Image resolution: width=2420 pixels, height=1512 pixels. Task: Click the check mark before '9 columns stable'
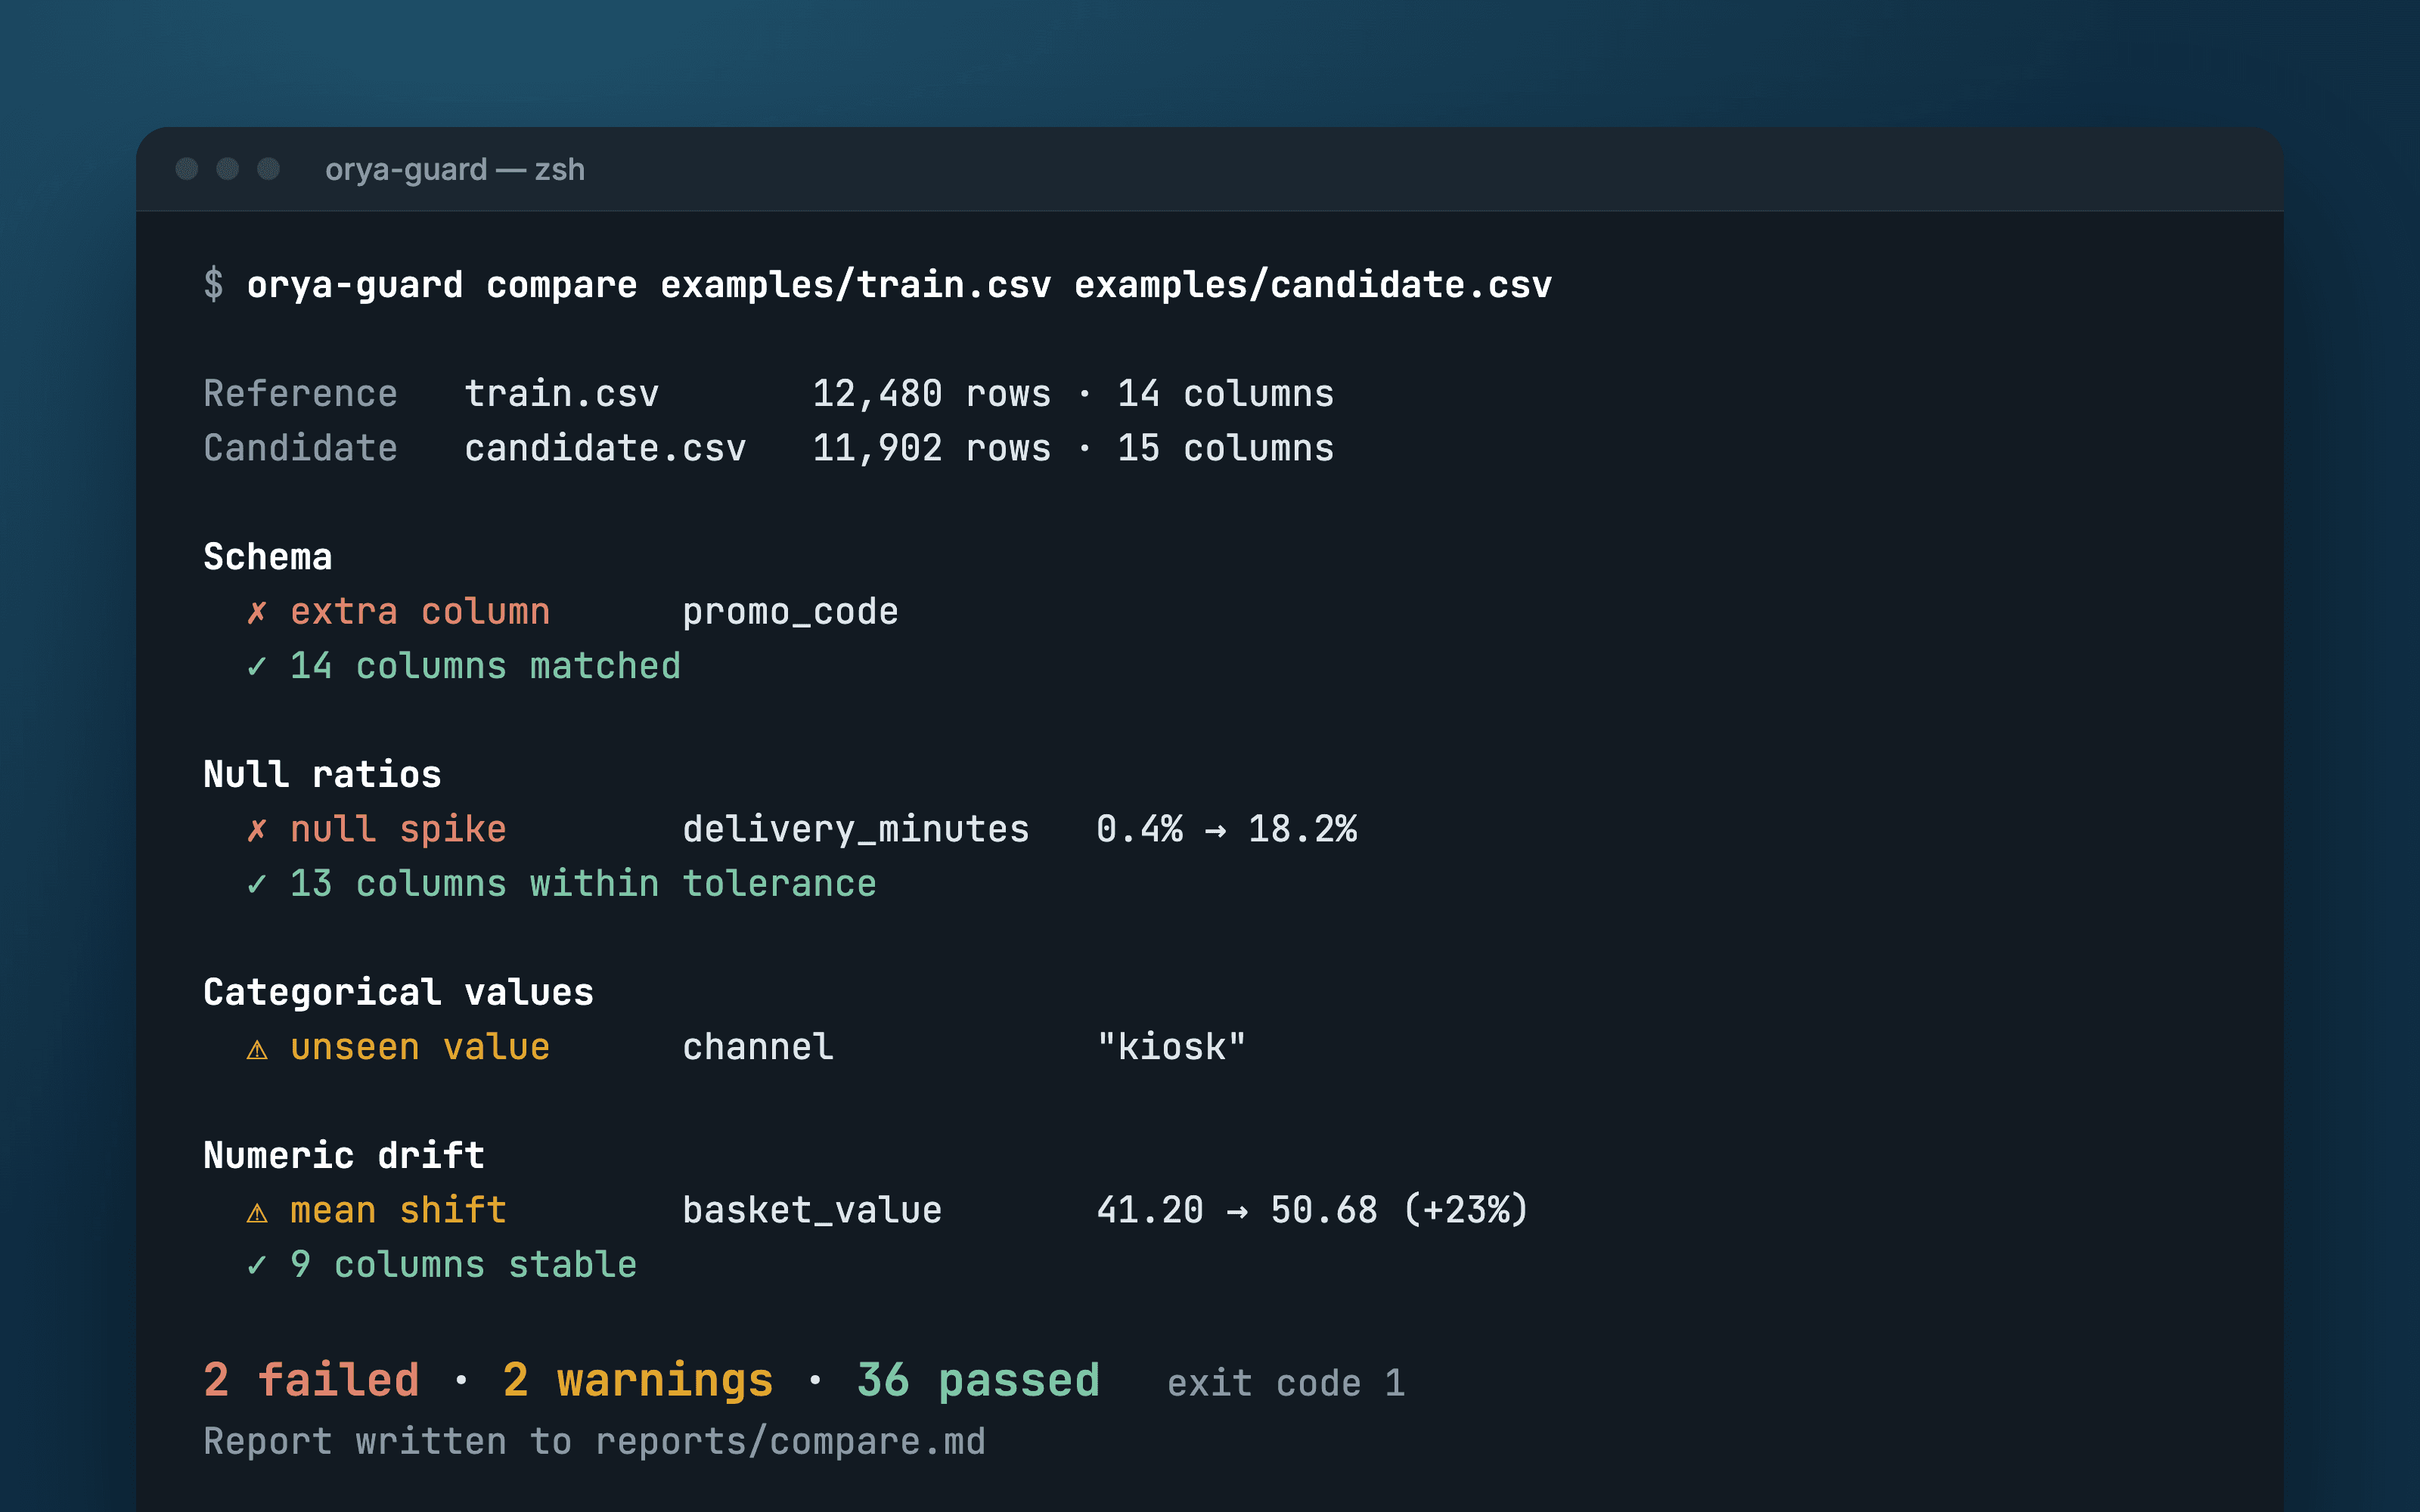(x=257, y=1265)
